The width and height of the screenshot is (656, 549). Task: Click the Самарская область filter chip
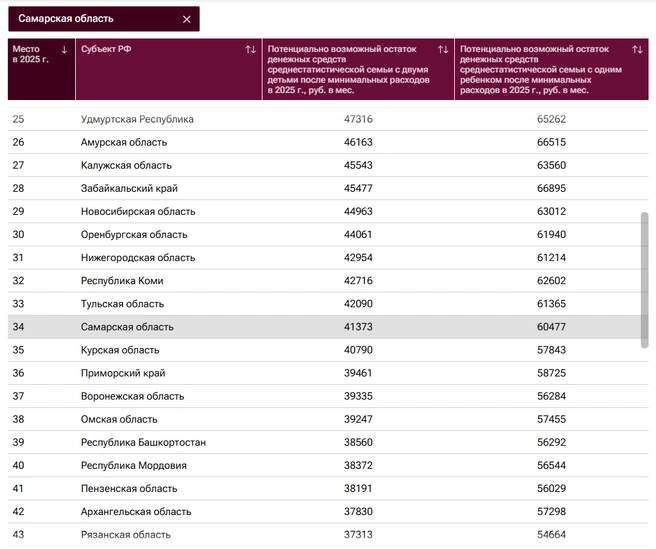tap(104, 19)
